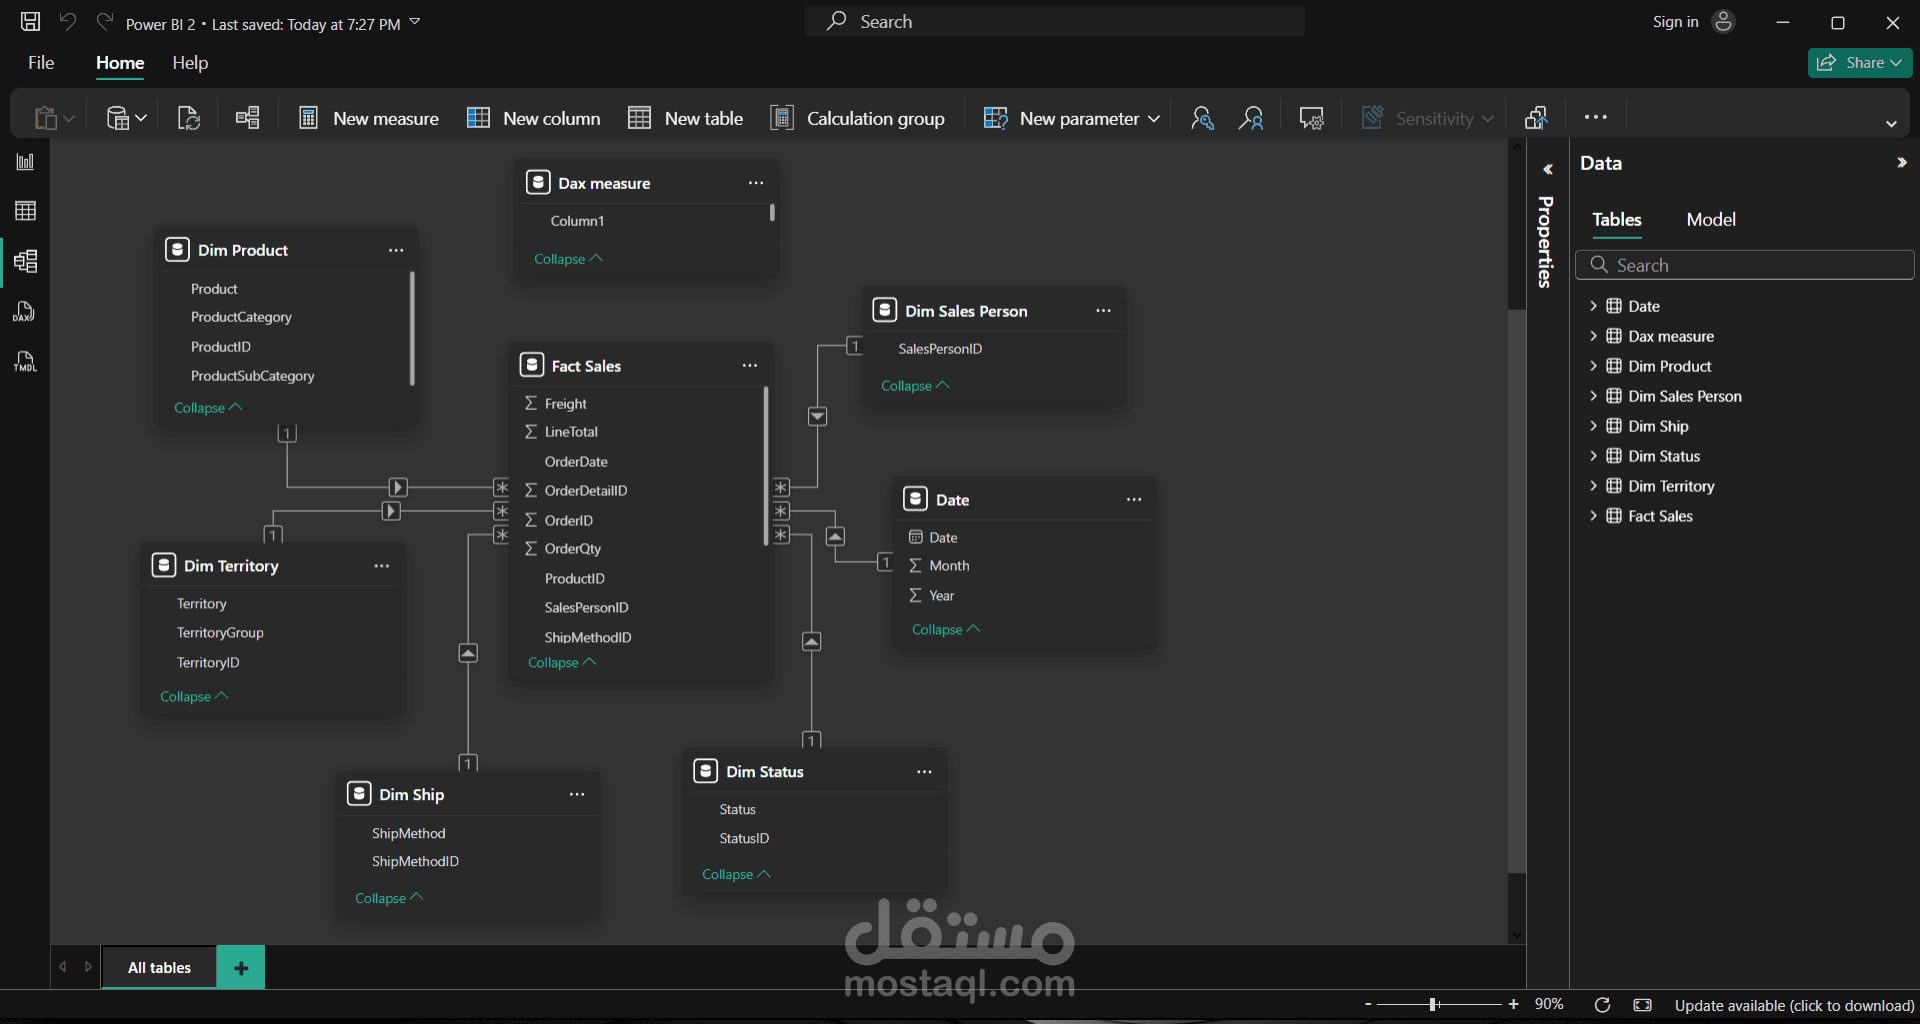Switch to Tables tab in Data pane
The height and width of the screenshot is (1024, 1920).
click(1617, 220)
